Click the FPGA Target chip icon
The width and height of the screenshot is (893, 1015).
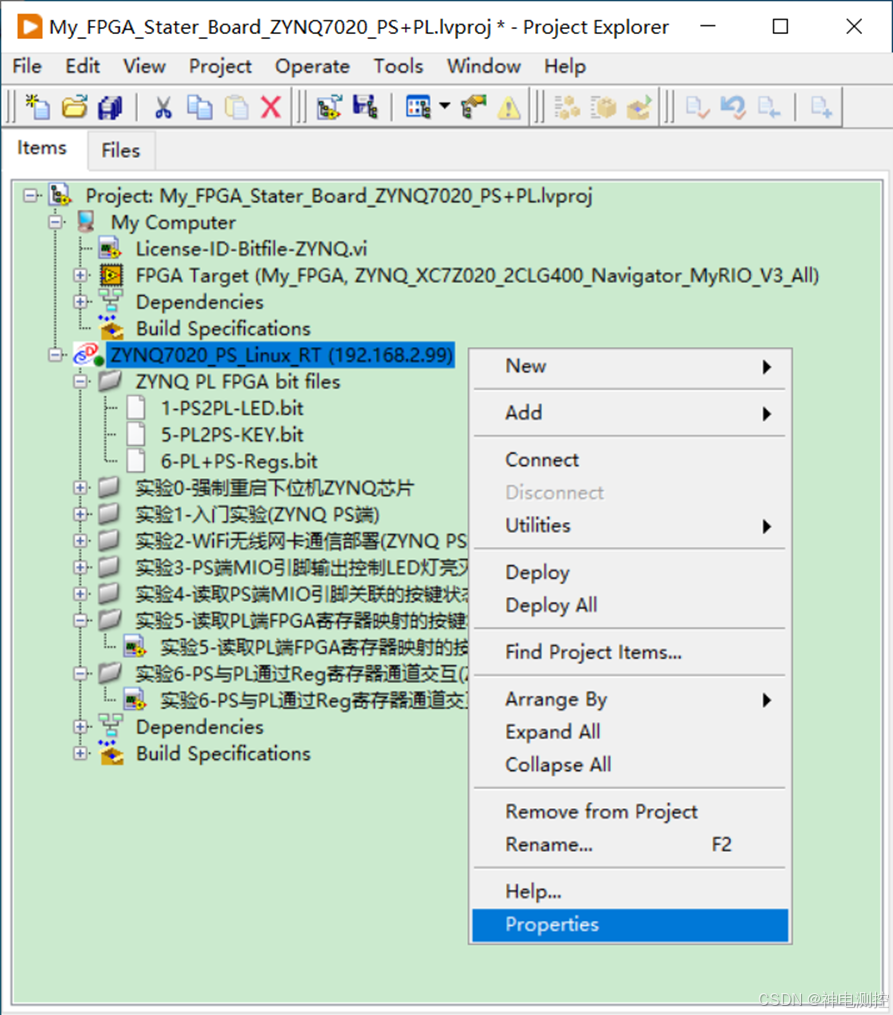(x=111, y=275)
